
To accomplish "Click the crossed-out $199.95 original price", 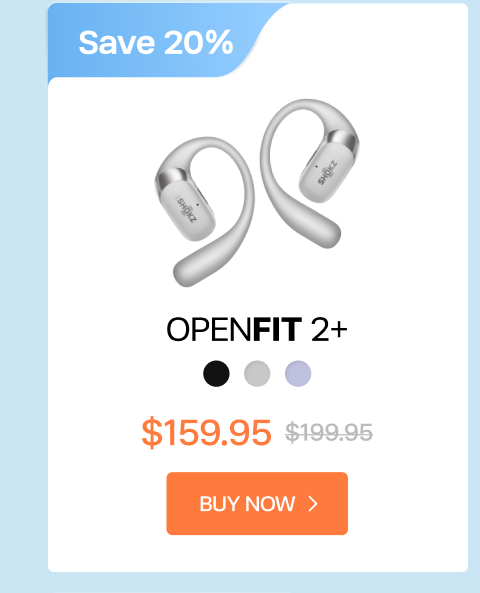I will [x=329, y=432].
